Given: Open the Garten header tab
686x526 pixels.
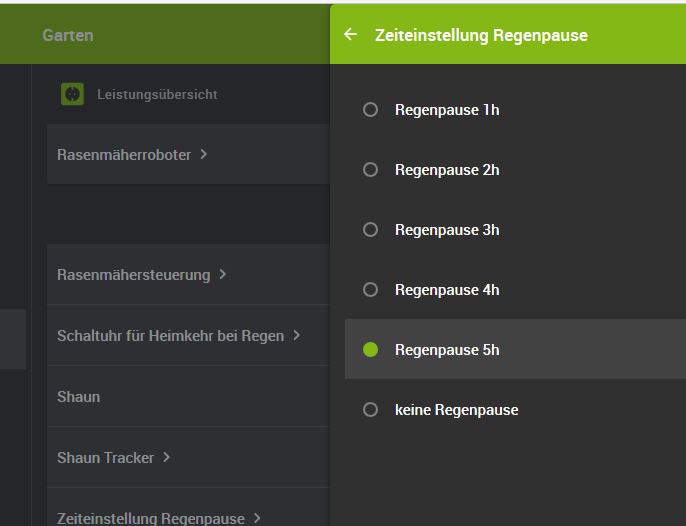Looking at the screenshot, I should [x=68, y=35].
